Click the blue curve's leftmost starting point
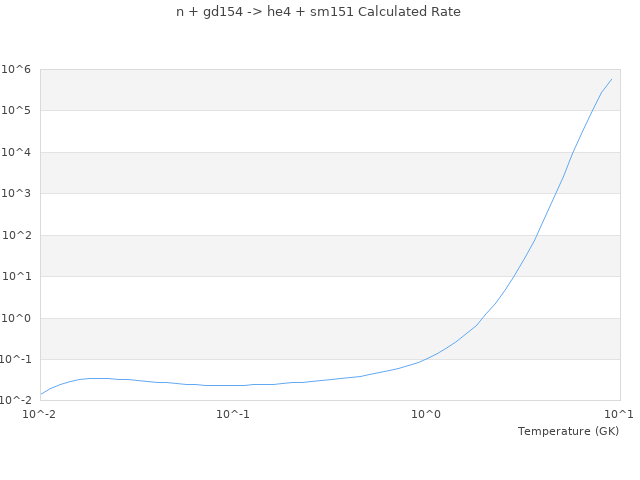Viewport: 640px width, 480px height. pos(41,394)
